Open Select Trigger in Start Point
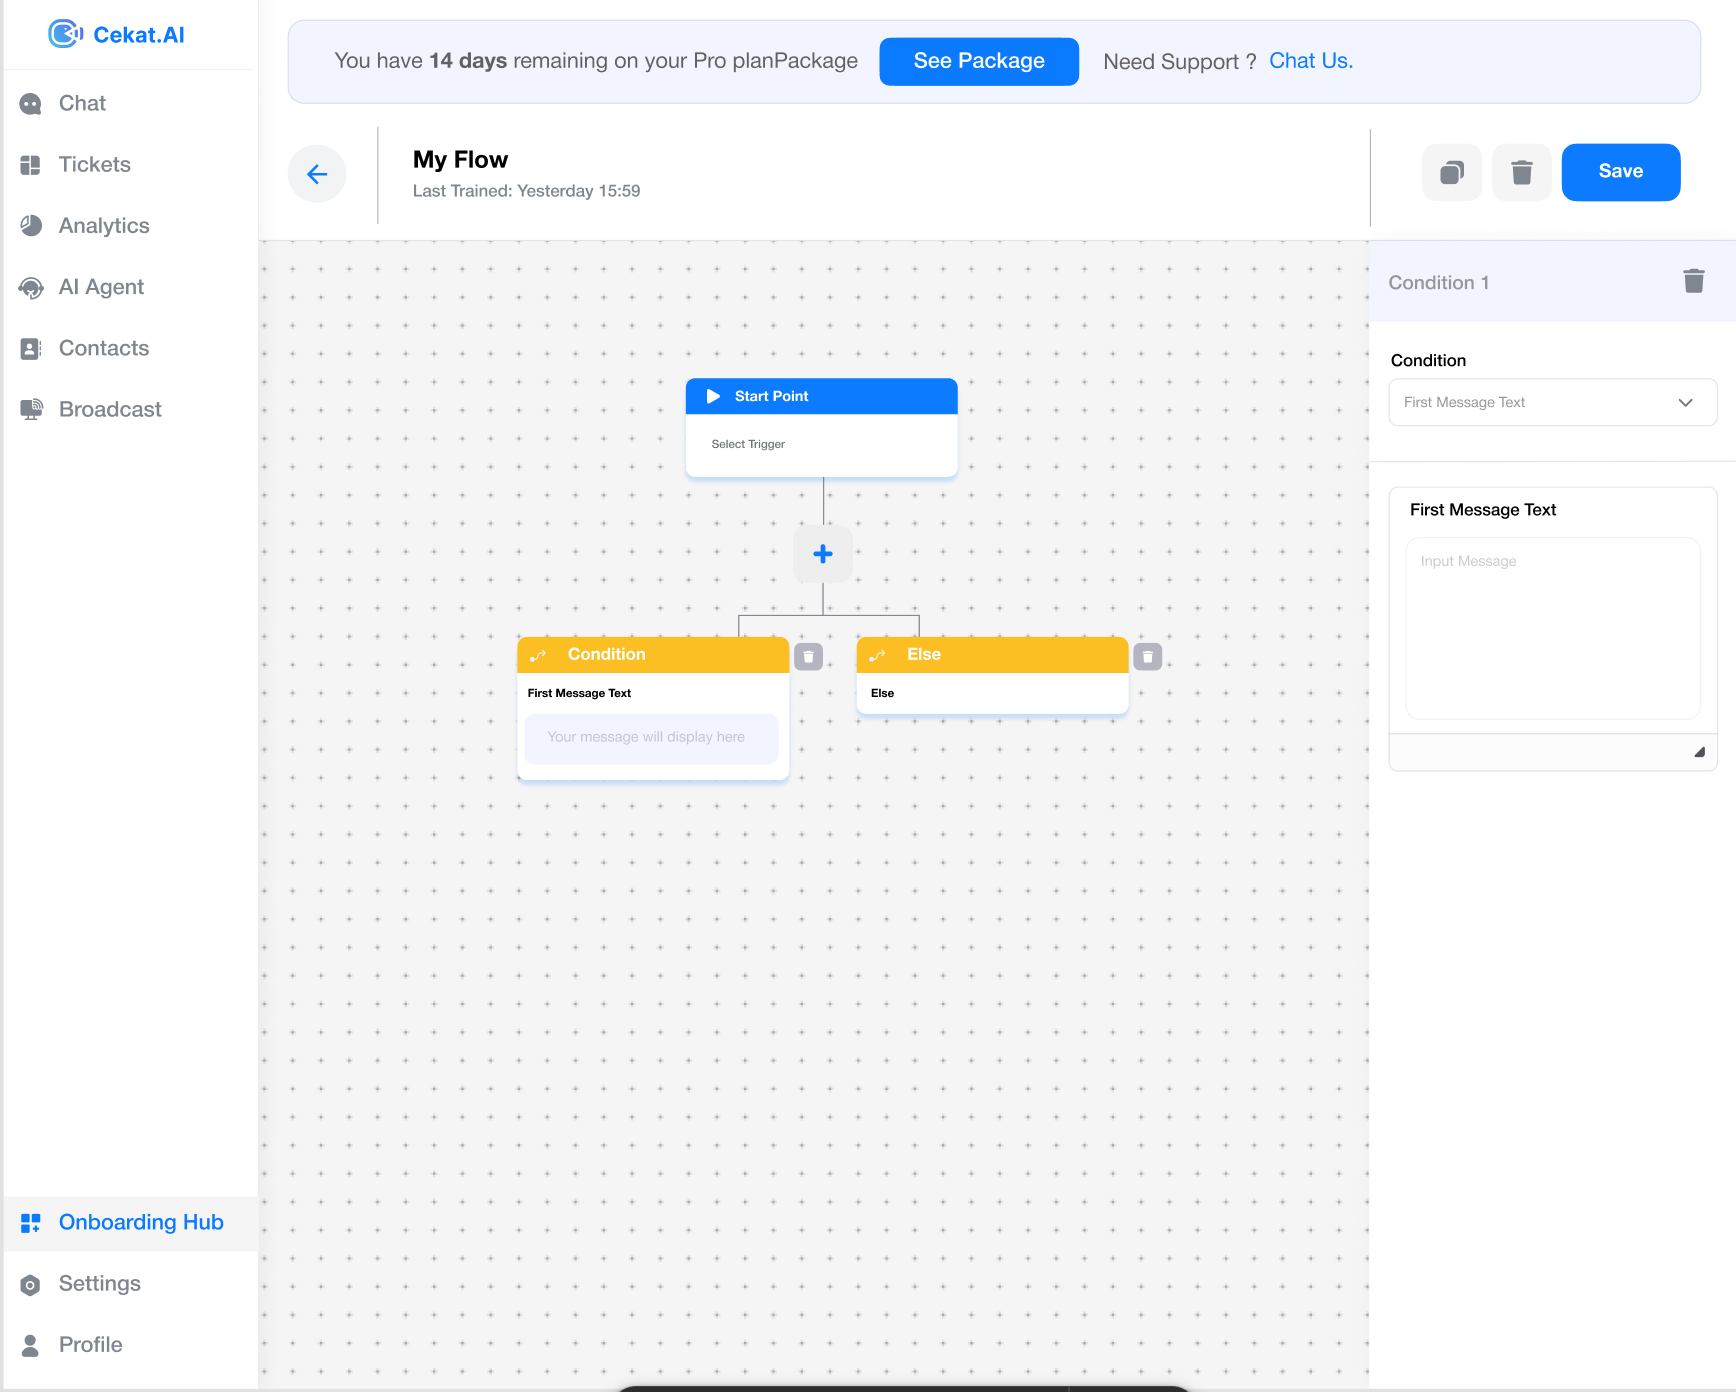 click(748, 444)
